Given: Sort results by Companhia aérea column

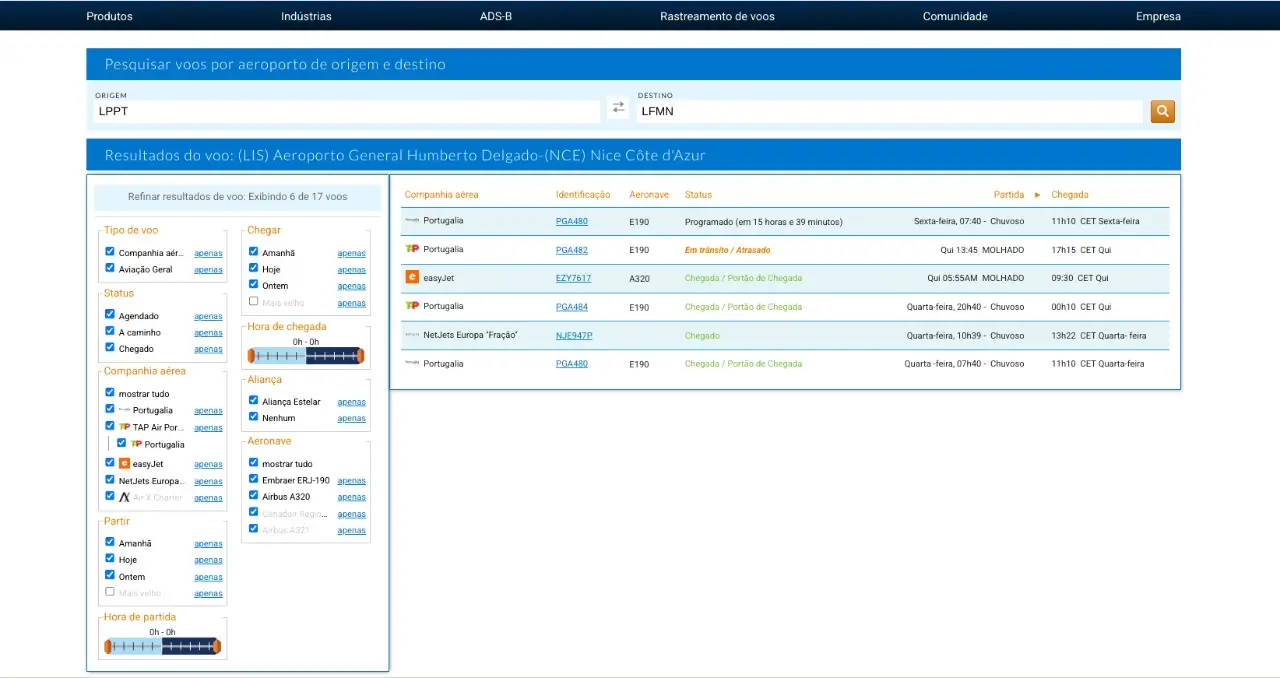Looking at the screenshot, I should click(442, 195).
